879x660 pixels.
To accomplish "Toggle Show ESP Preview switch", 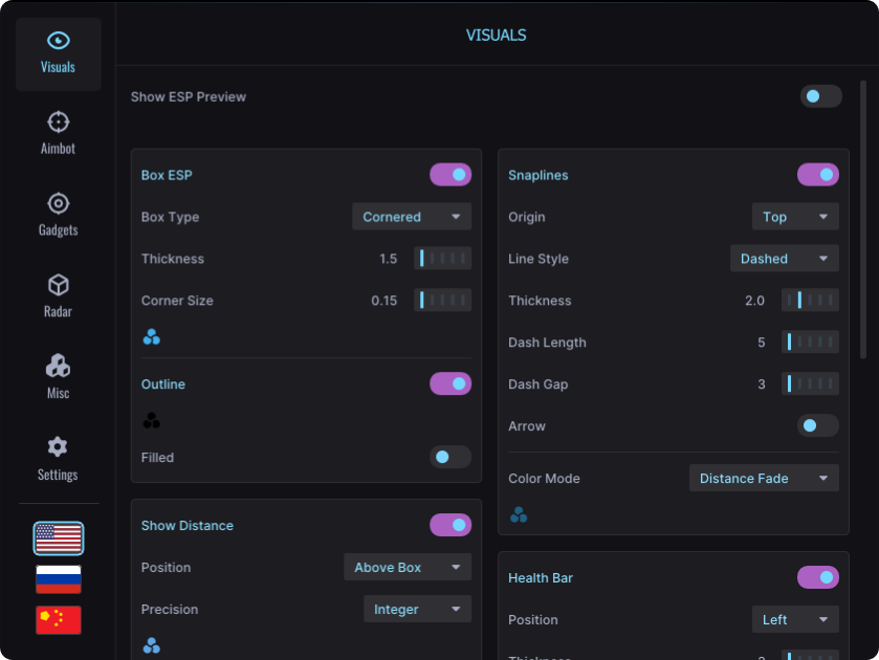I will pyautogui.click(x=821, y=96).
